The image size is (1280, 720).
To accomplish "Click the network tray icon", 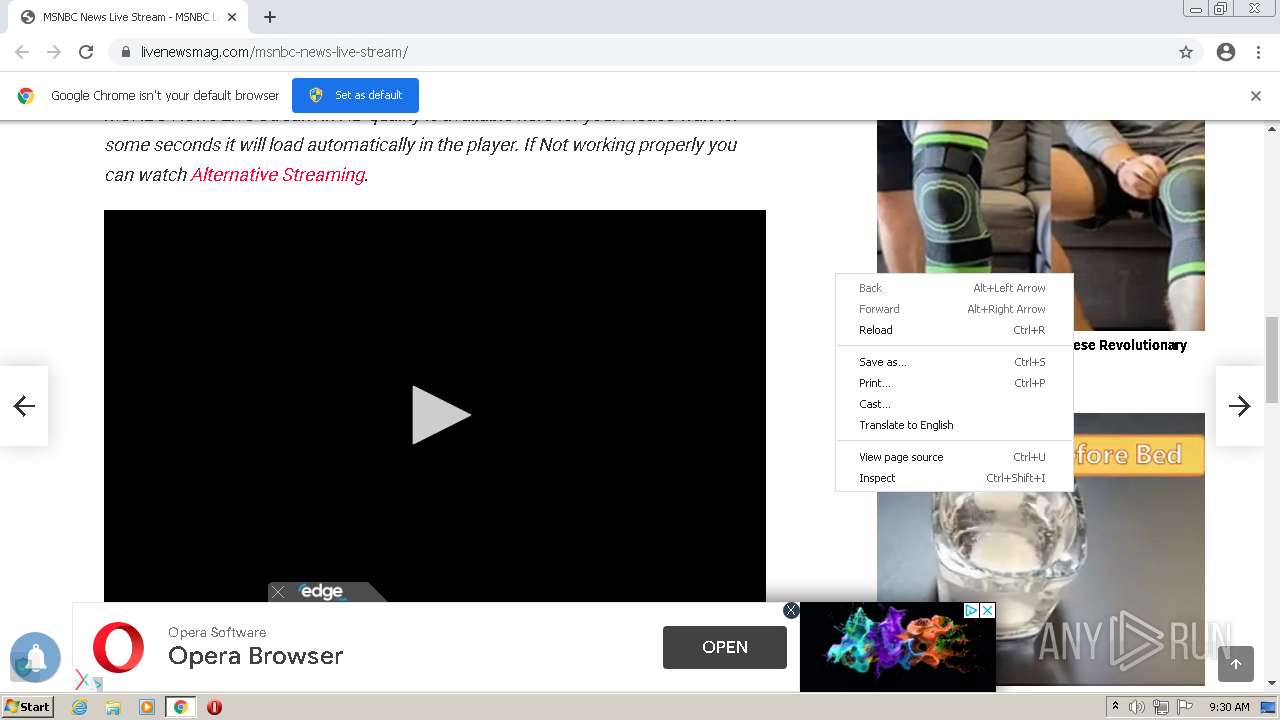I will tap(1161, 707).
